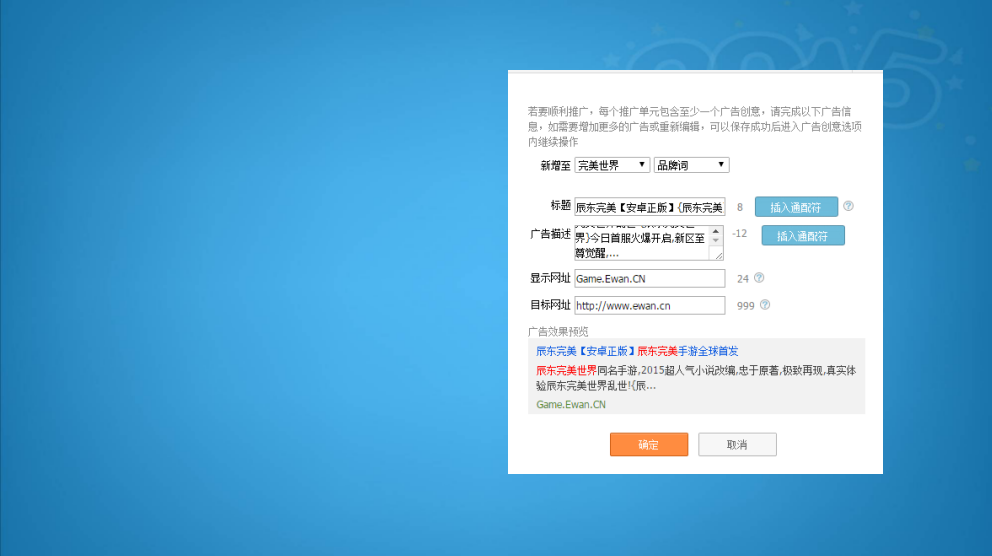Click the title character counter 8
This screenshot has height=556, width=992.
click(x=740, y=207)
